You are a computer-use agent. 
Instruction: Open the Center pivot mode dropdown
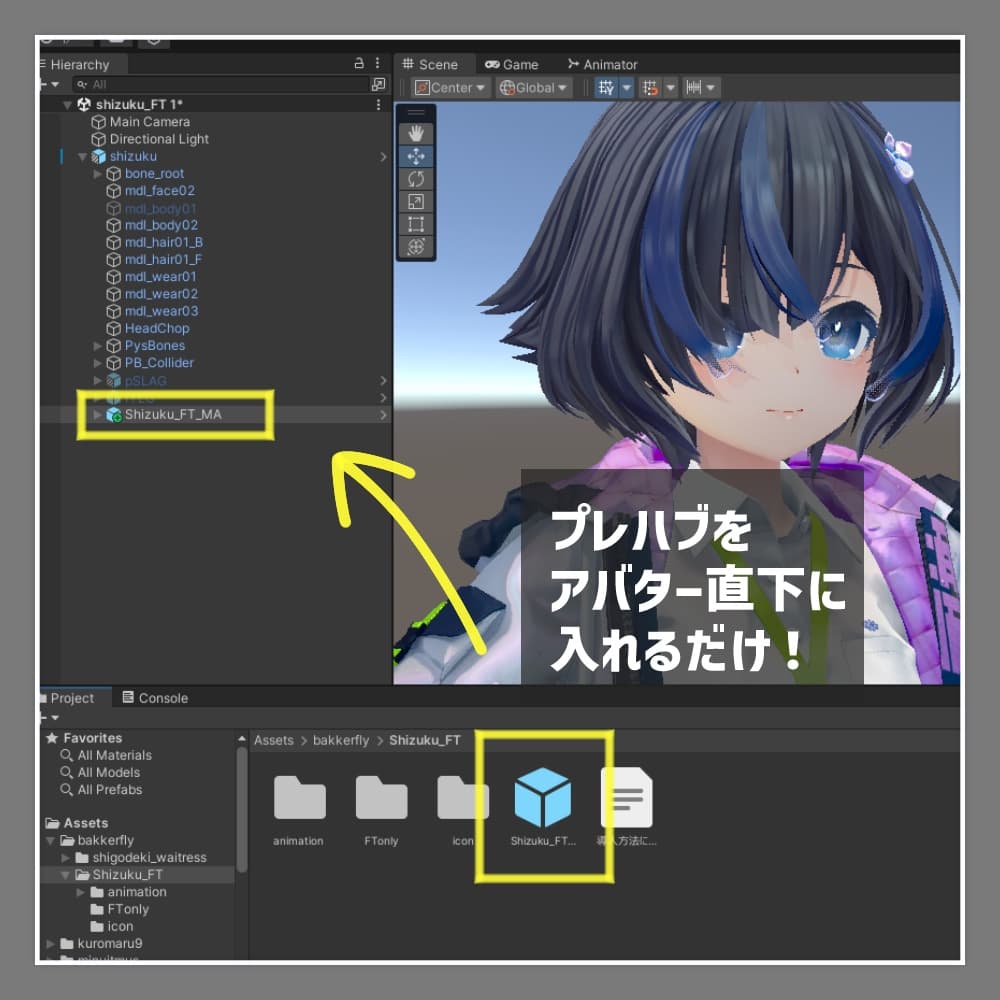click(451, 88)
